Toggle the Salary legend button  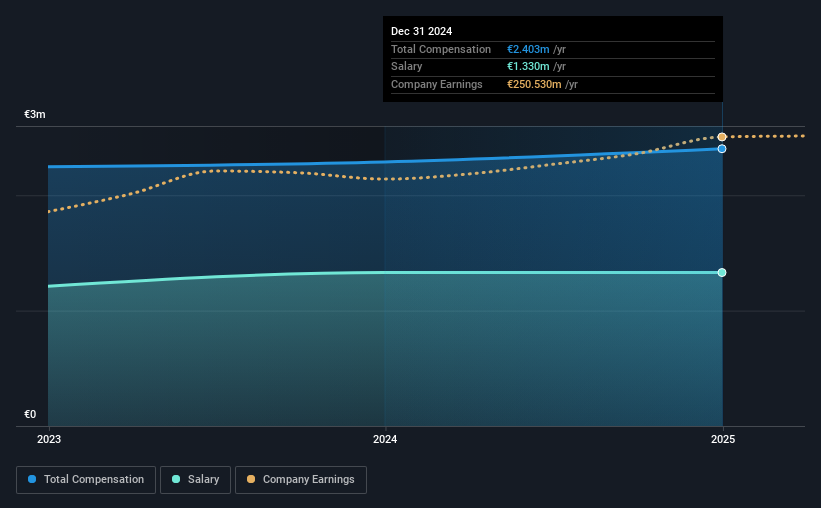click(x=195, y=480)
